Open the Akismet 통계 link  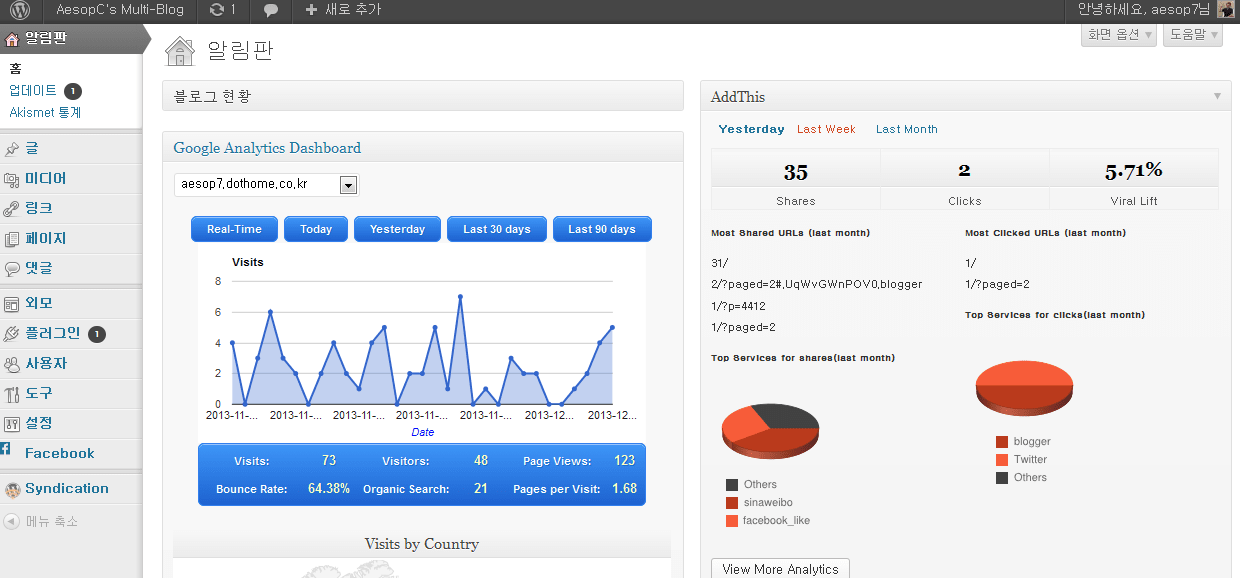45,112
